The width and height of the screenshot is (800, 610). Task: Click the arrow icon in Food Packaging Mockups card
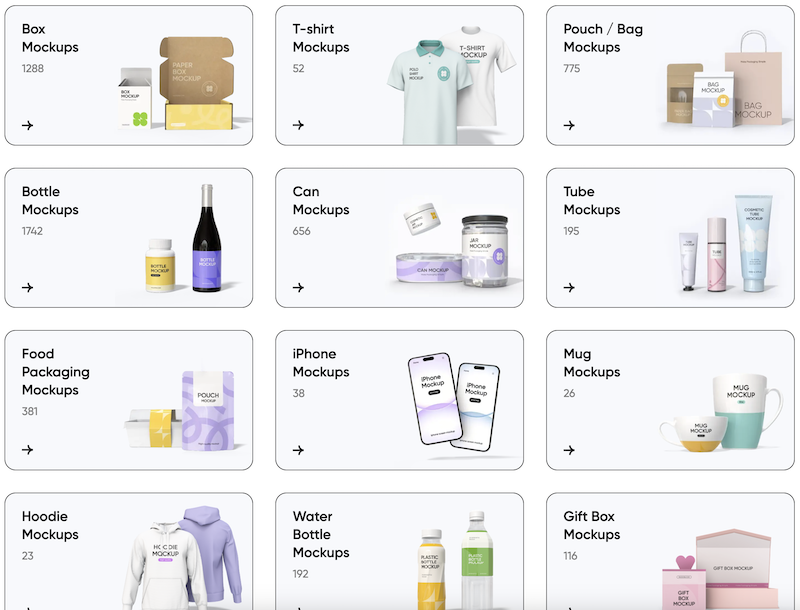click(28, 449)
